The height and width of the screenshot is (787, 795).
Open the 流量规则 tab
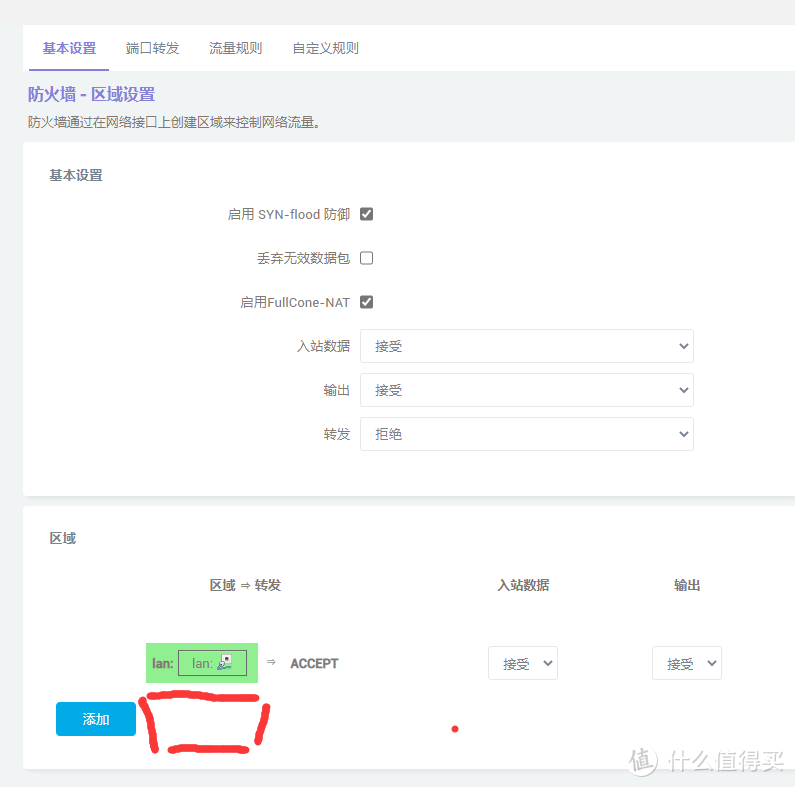click(235, 48)
